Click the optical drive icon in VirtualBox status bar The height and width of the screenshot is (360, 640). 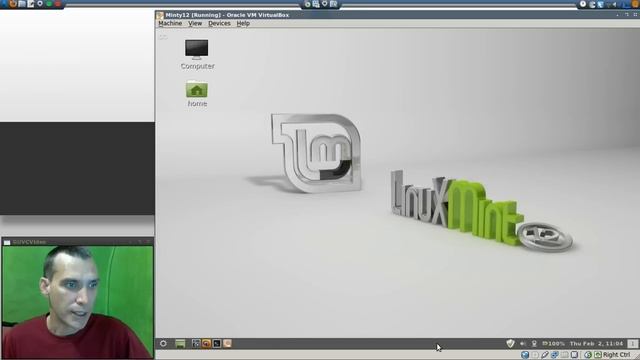pyautogui.click(x=535, y=355)
